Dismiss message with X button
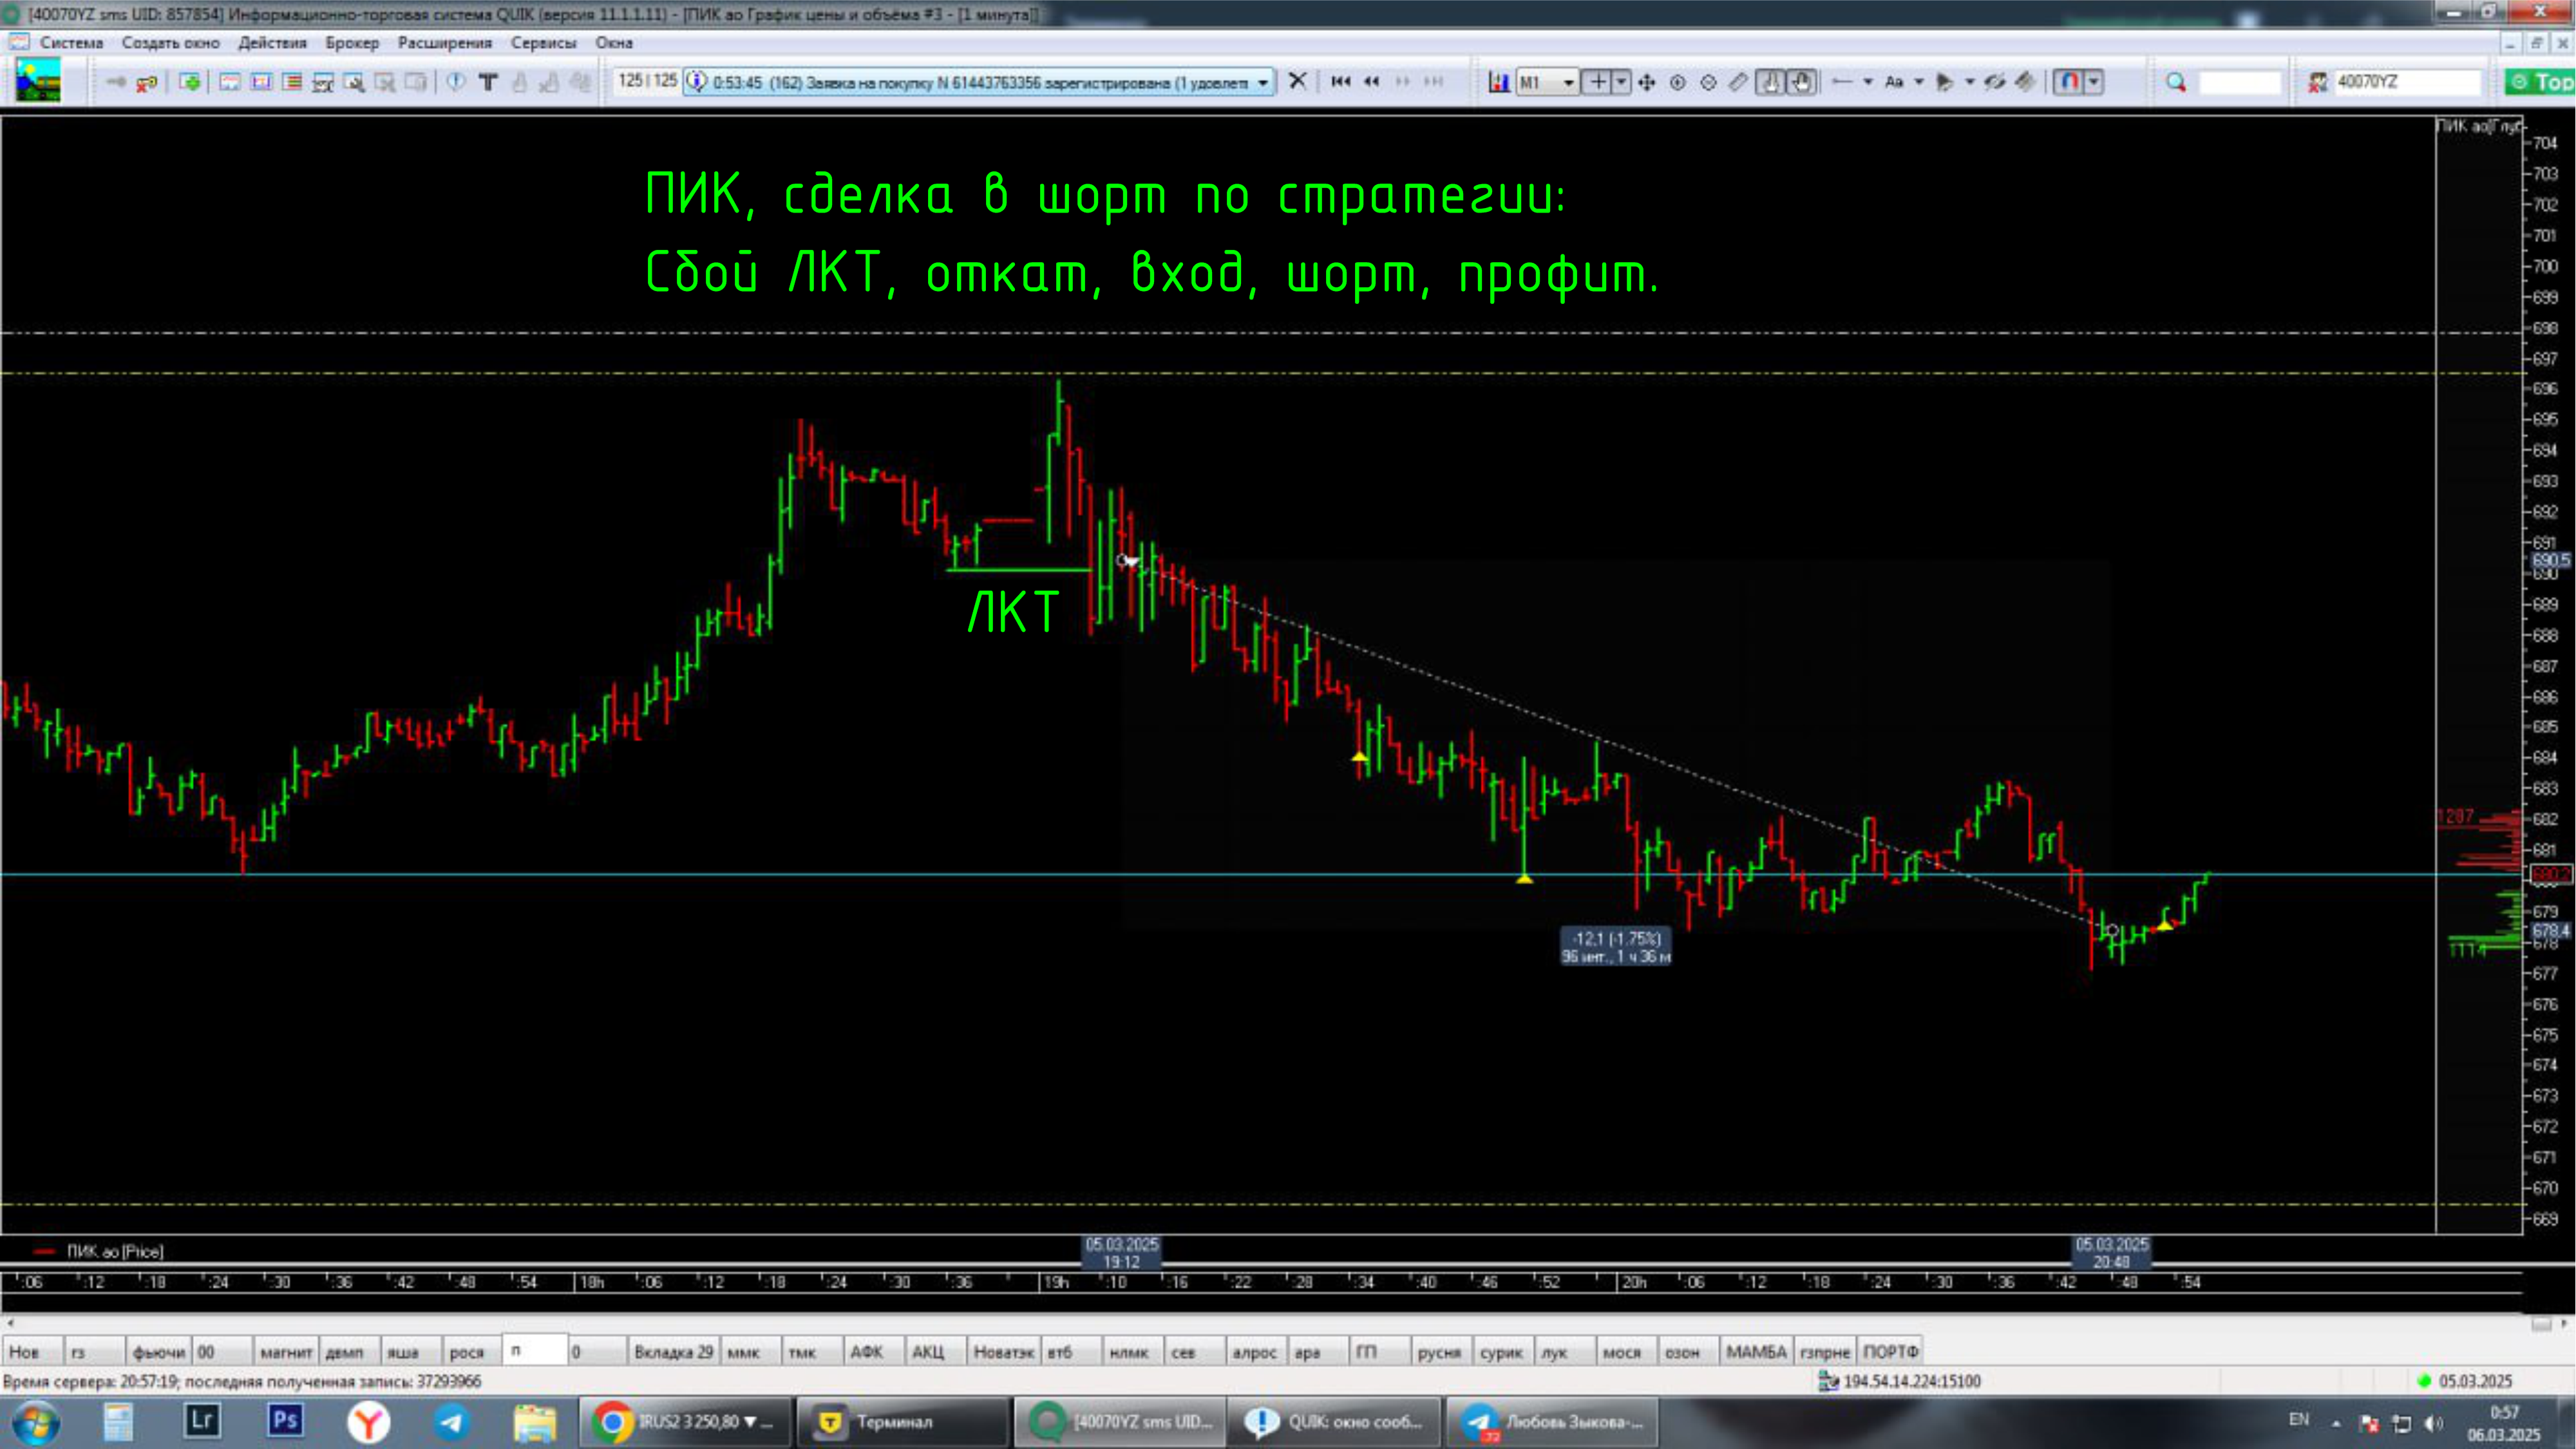This screenshot has width=2576, height=1449. point(1297,81)
